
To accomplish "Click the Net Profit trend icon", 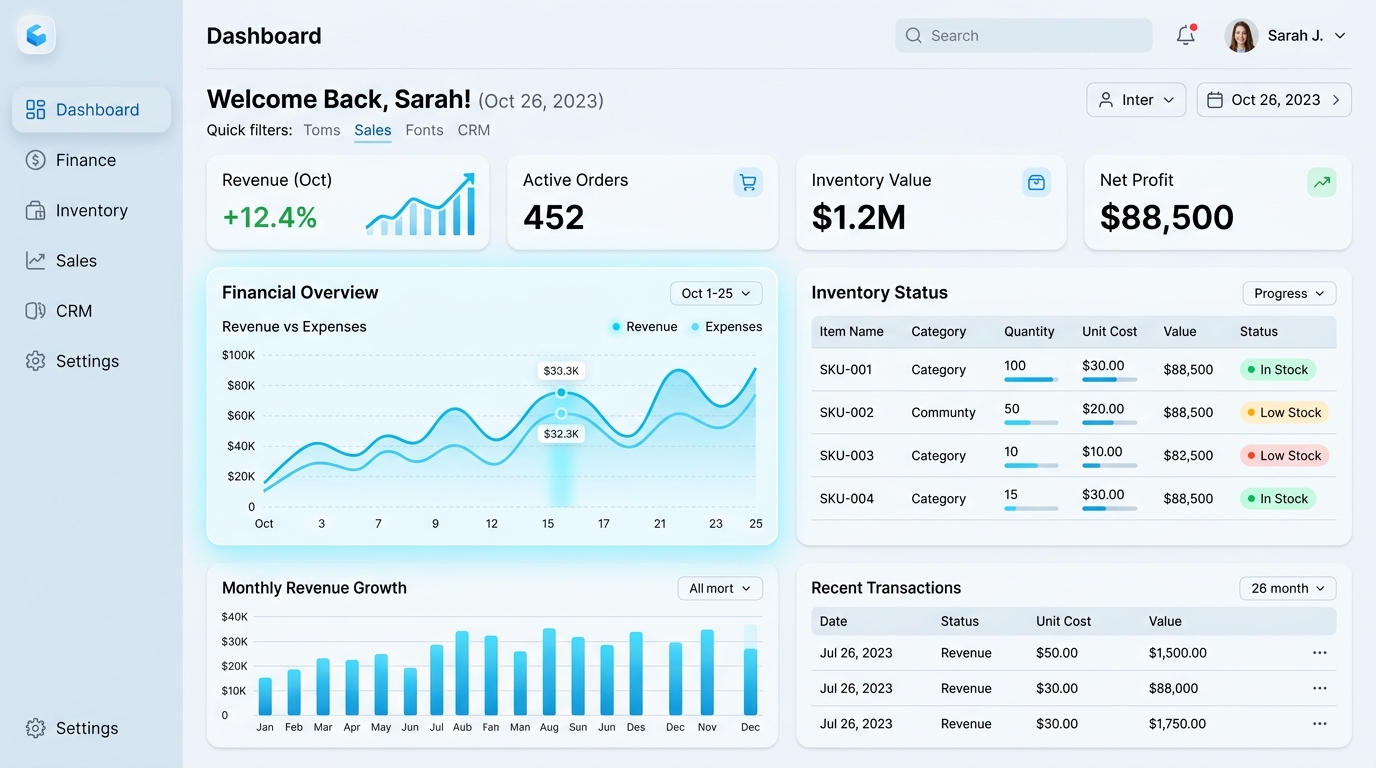I will pos(1322,182).
